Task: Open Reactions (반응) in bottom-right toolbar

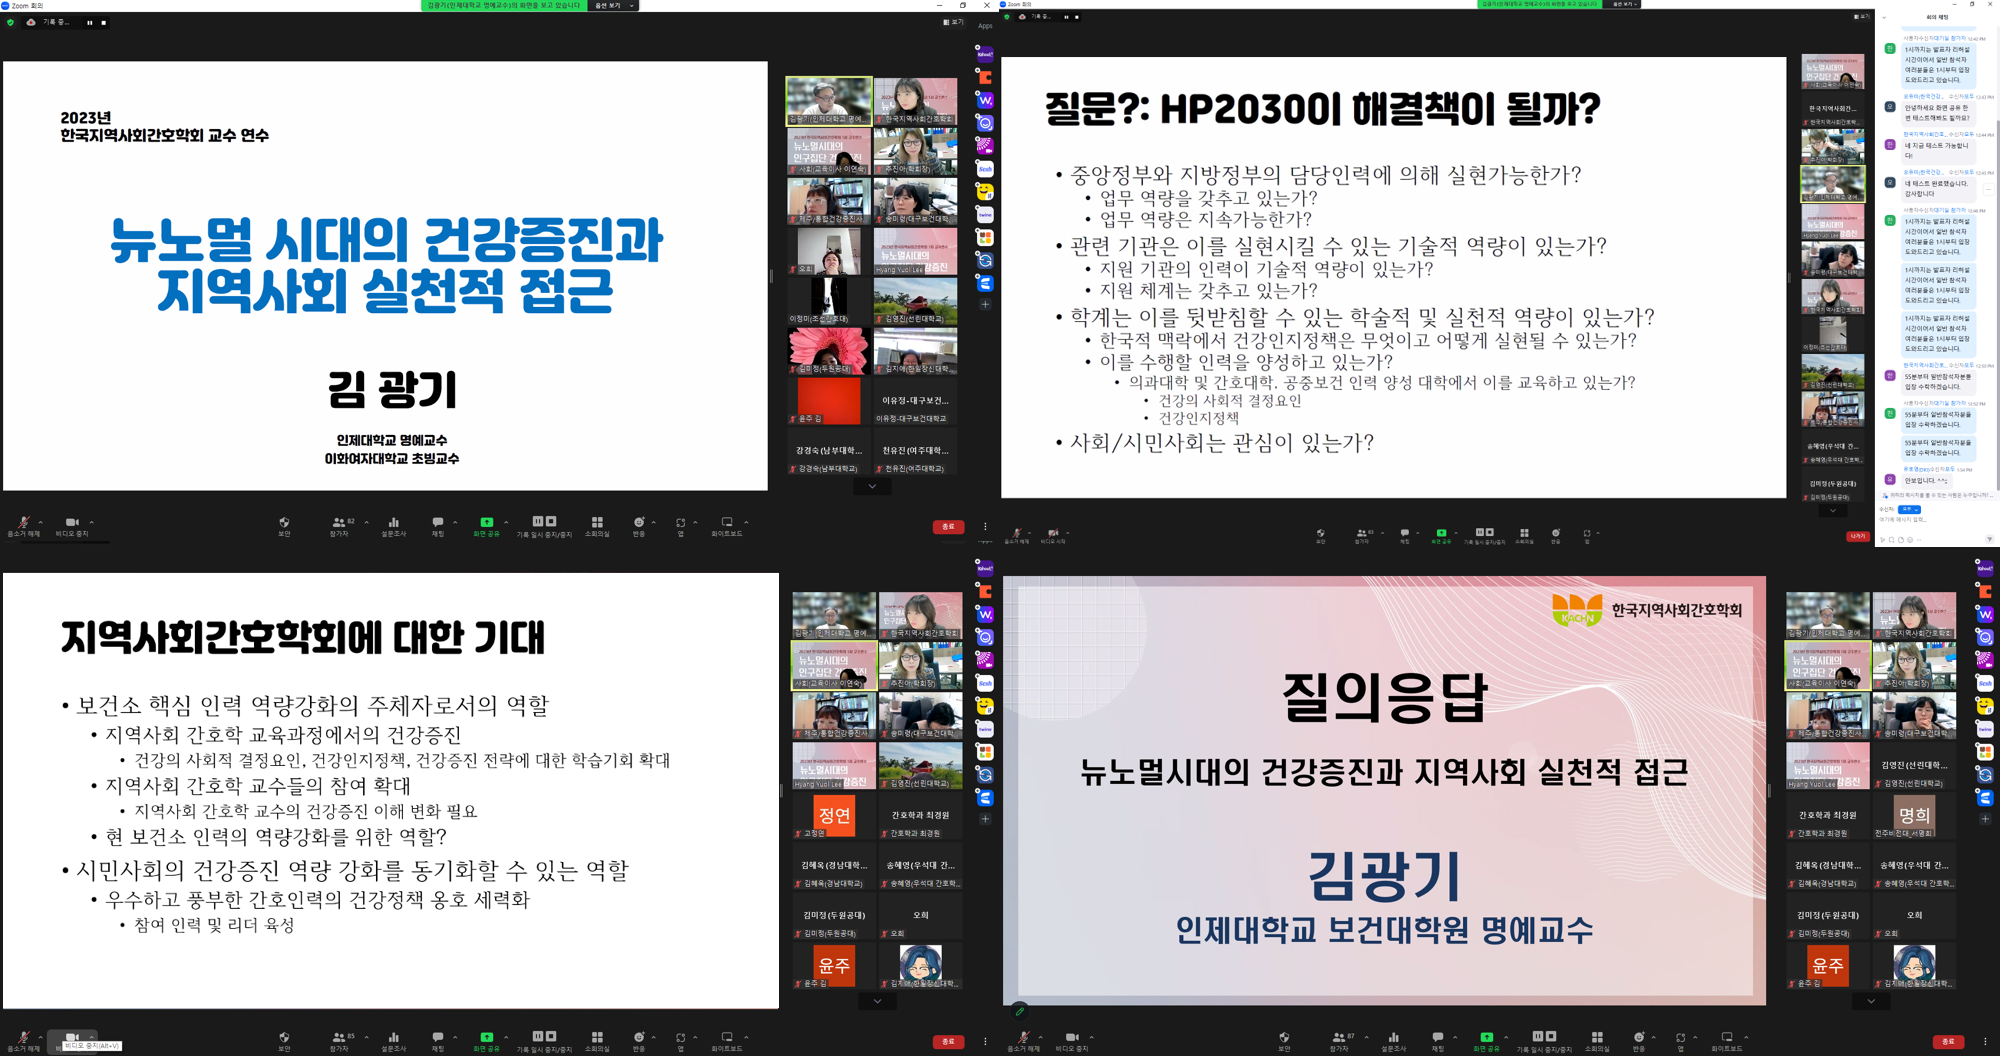Action: pyautogui.click(x=1638, y=1038)
